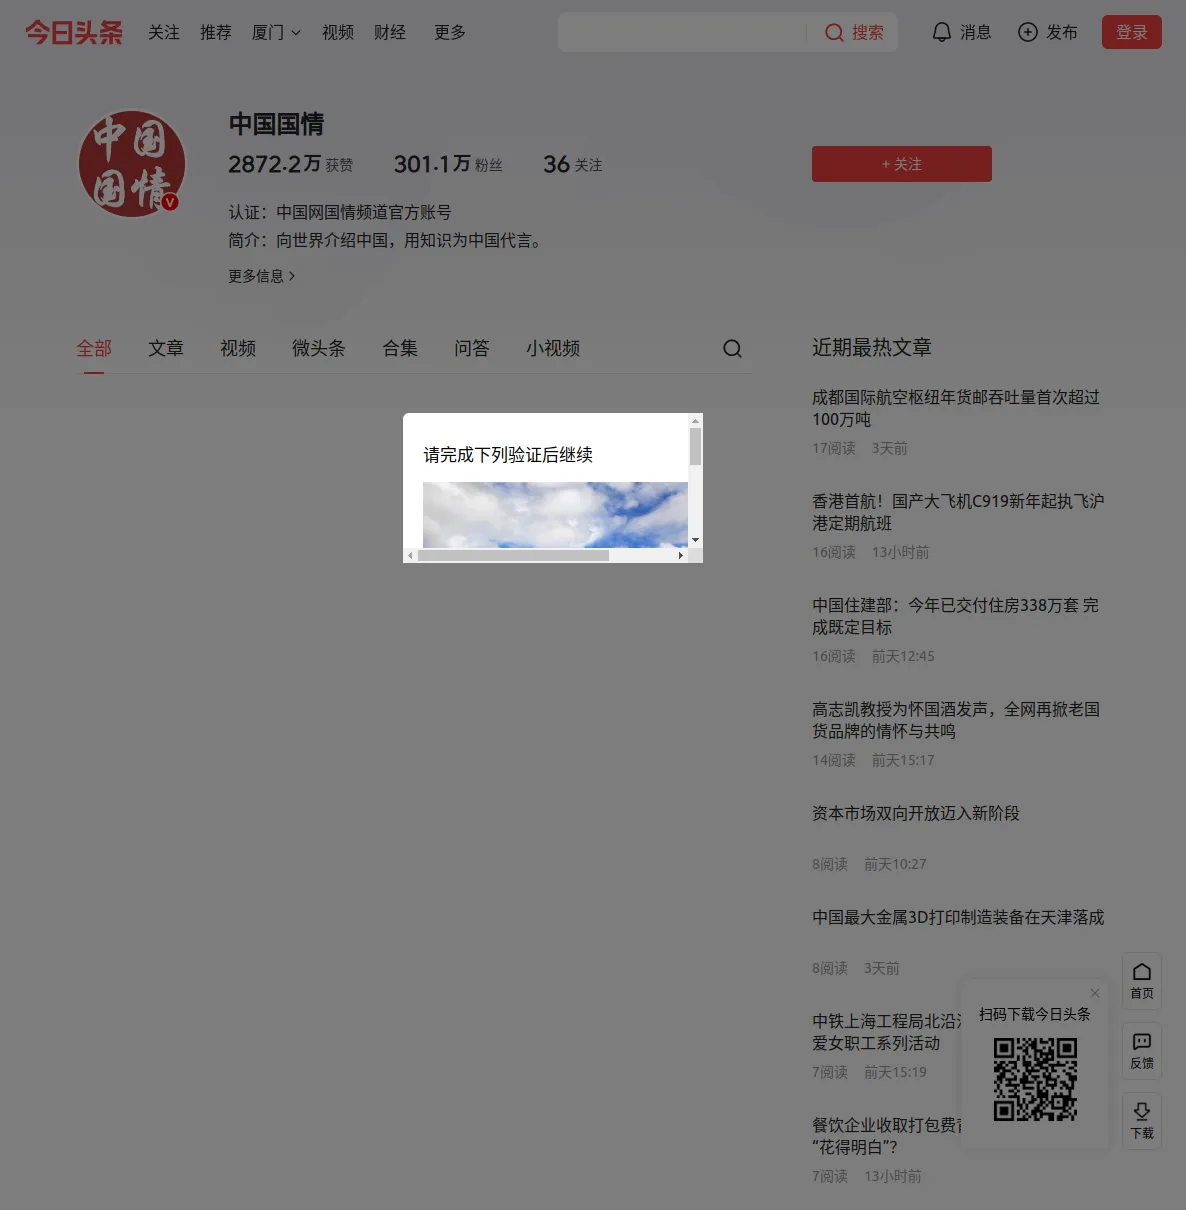The image size is (1186, 1210).
Task: Open article 中国住建部：今年已交付住房338万套
Action: 955,616
